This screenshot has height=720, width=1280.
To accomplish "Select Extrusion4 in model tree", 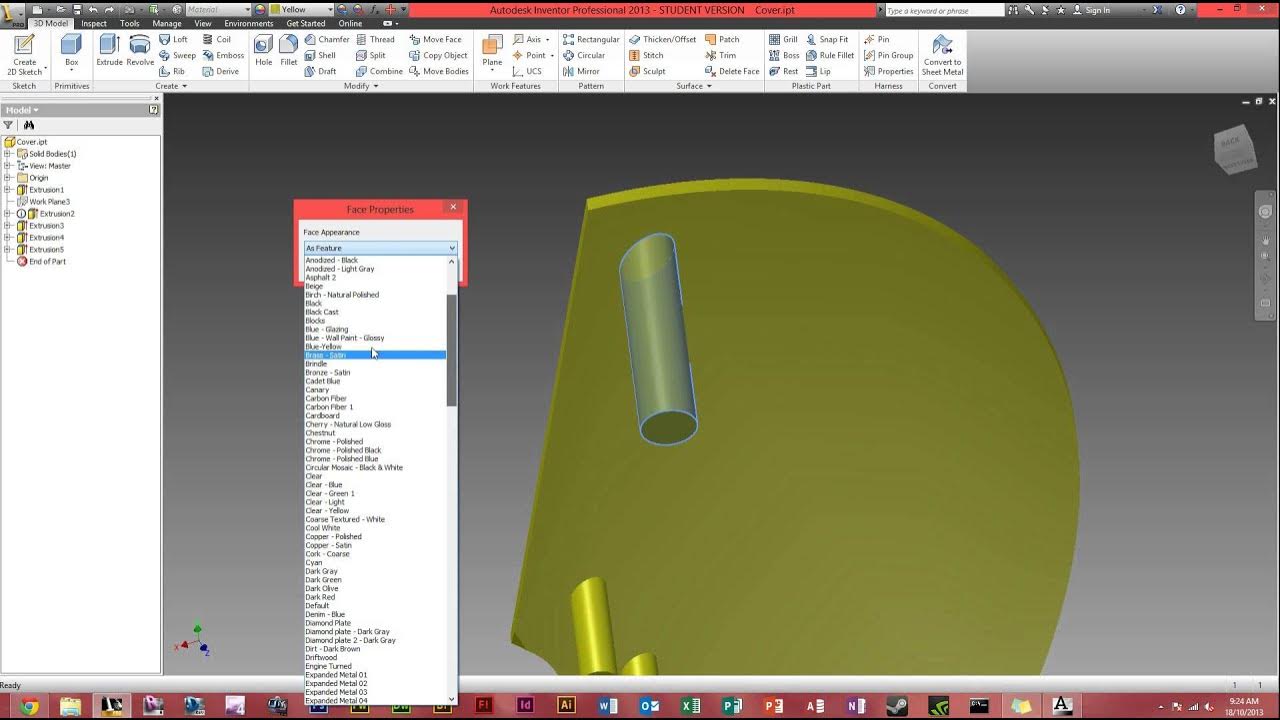I will [x=46, y=238].
